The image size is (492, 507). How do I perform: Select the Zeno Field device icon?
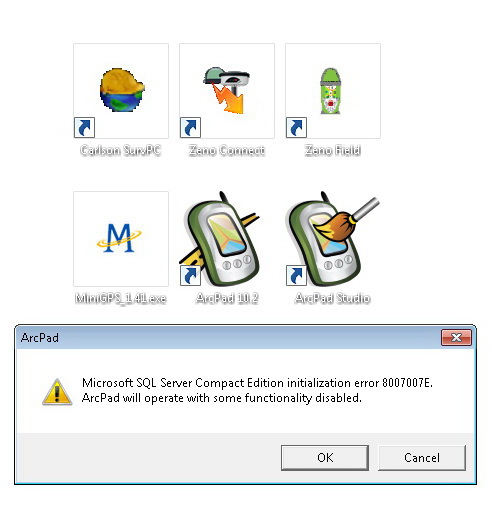330,91
